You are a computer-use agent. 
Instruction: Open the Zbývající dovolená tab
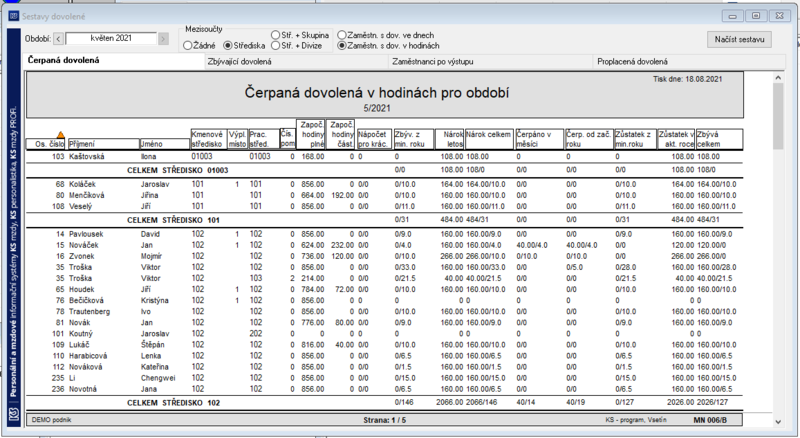pos(296,62)
